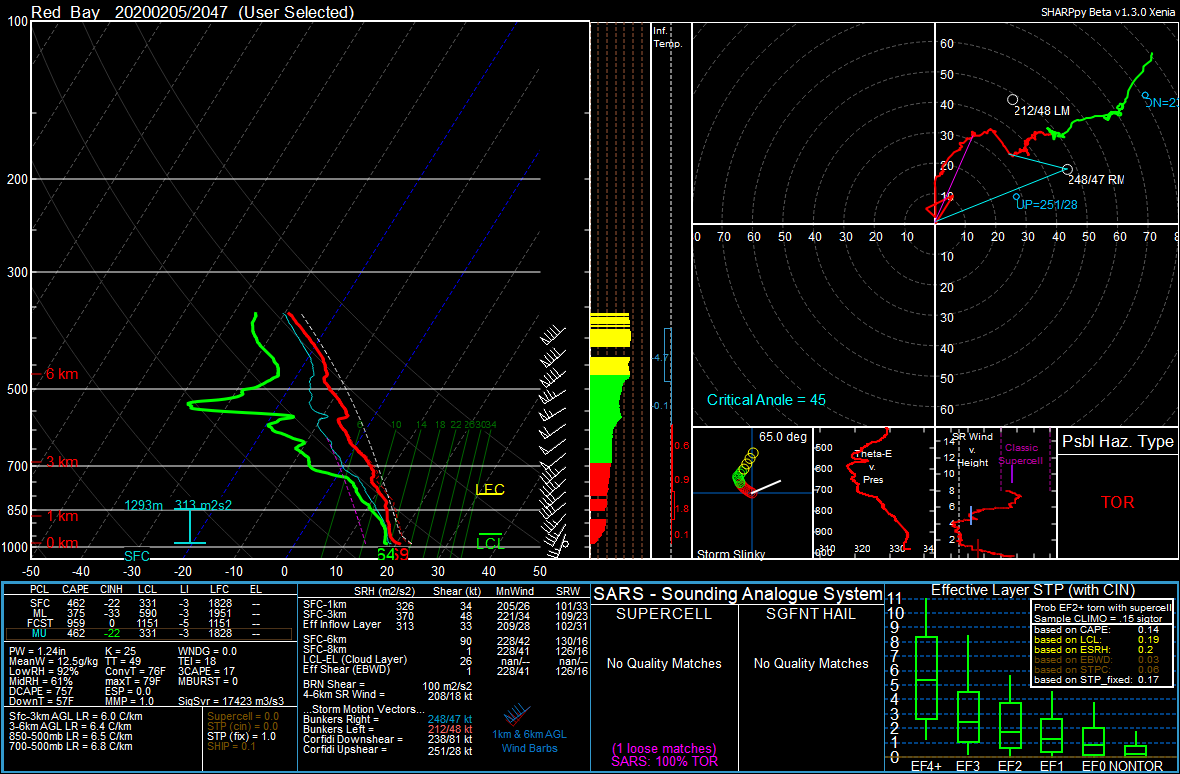Viewport: 1180px width, 774px height.
Task: Click the yellow LFC level marker
Action: pos(489,490)
